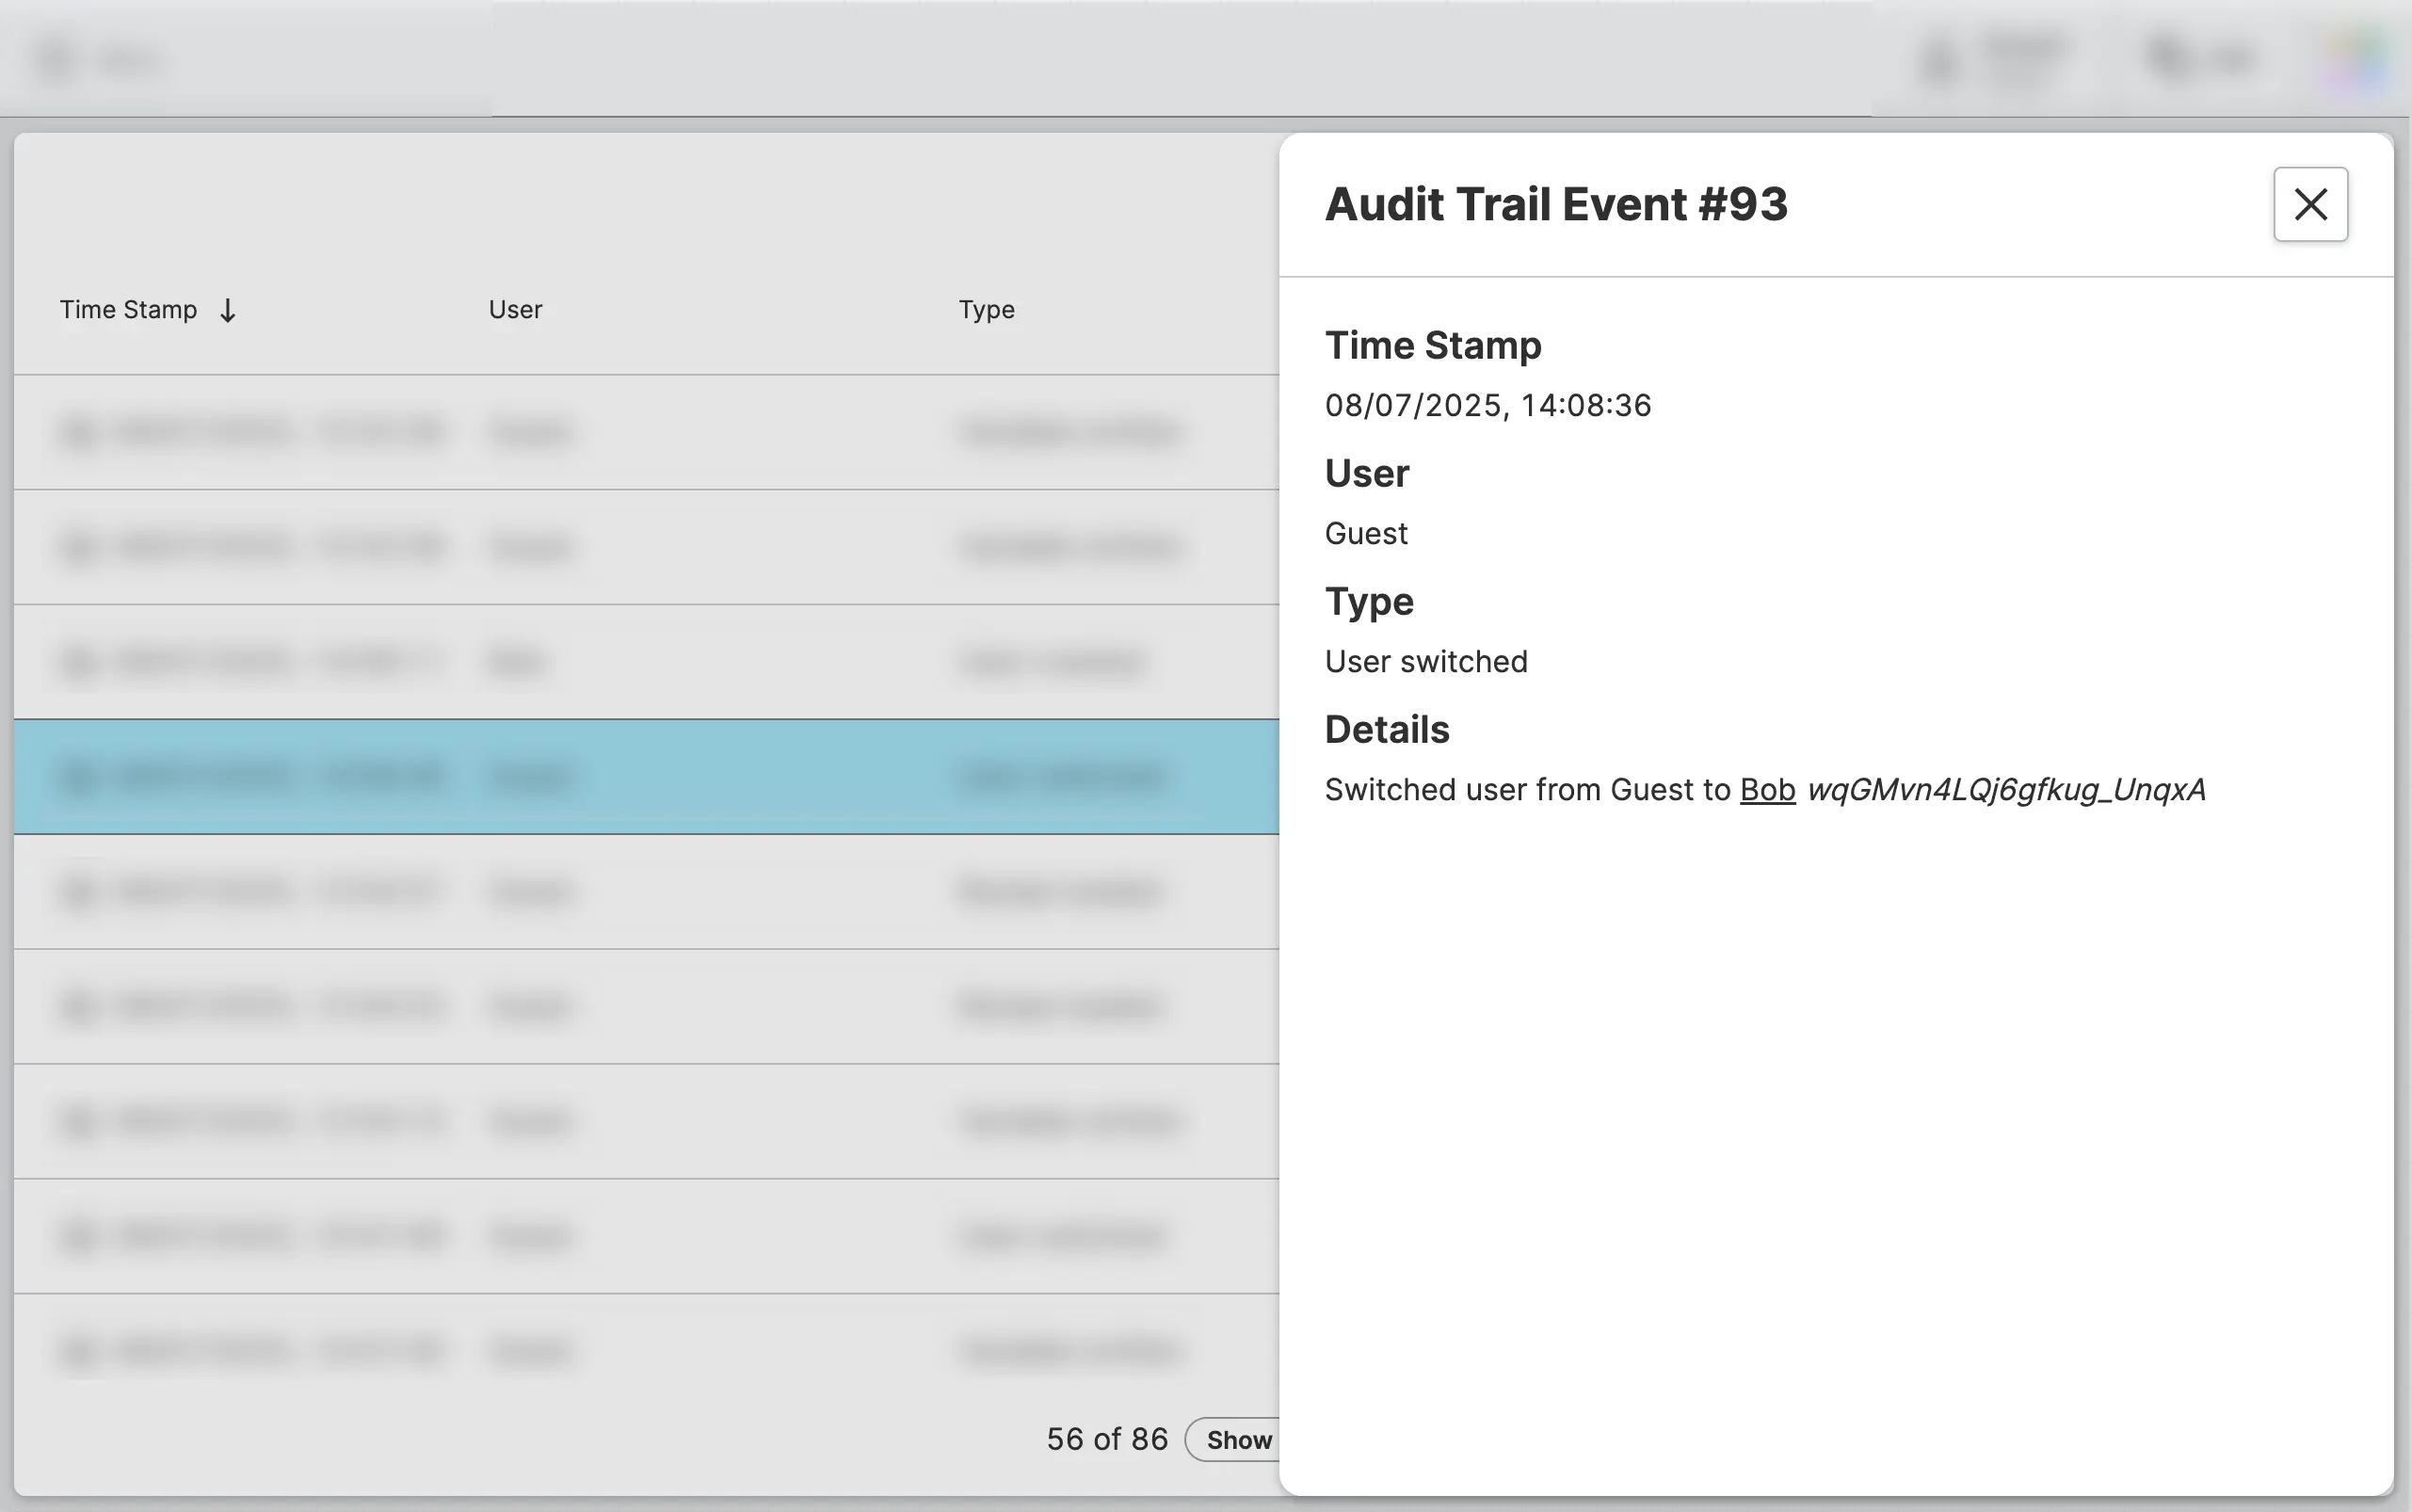Click the italic event ID wqGMvn4LQj6gfkug_UnqxA
This screenshot has width=2412, height=1512.
click(2005, 790)
